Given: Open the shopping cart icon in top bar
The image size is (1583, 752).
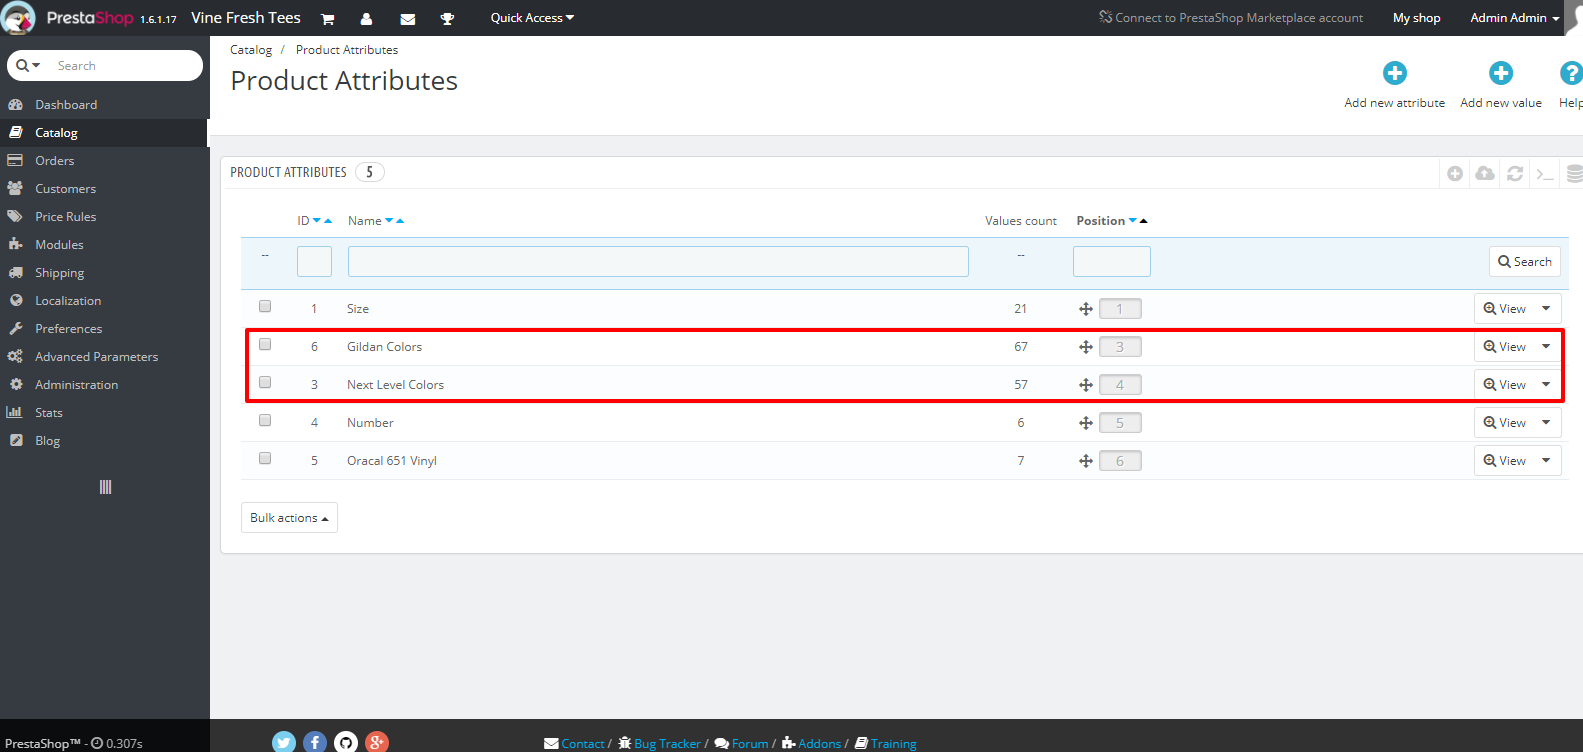Looking at the screenshot, I should 327,18.
